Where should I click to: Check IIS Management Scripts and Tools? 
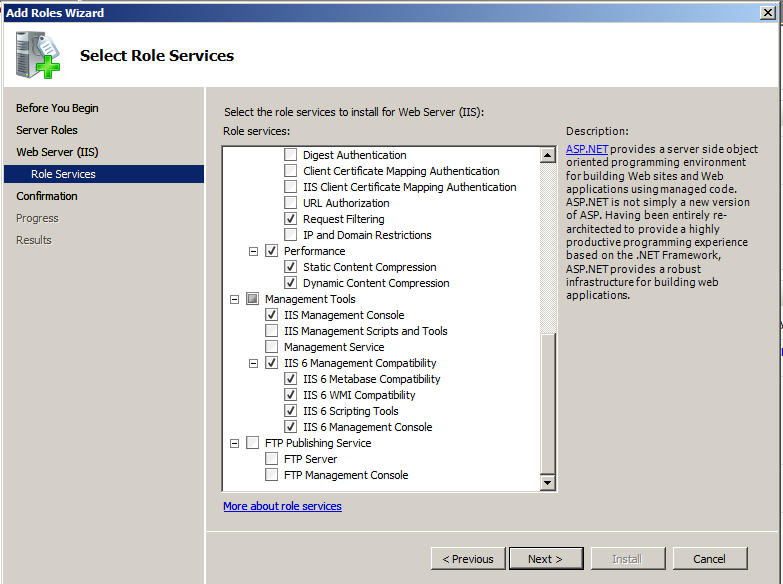[x=271, y=331]
